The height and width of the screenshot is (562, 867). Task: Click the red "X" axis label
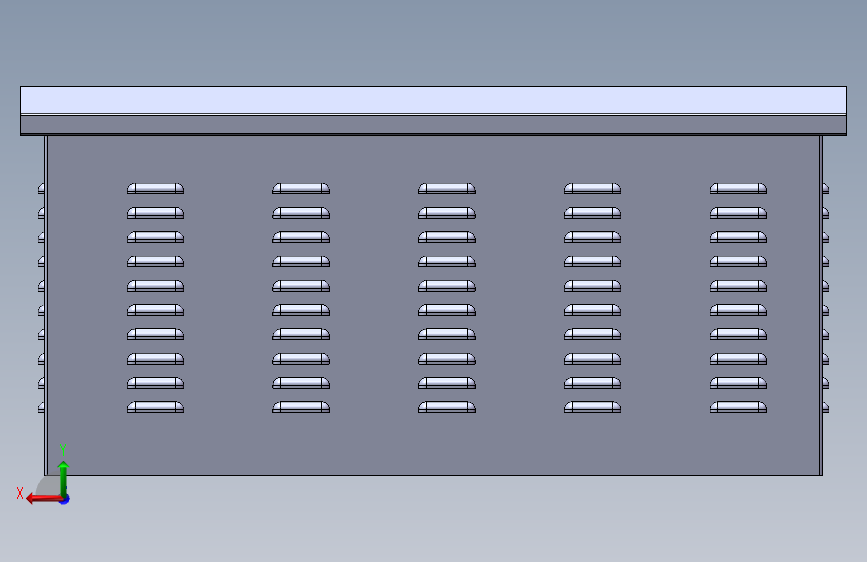20,493
